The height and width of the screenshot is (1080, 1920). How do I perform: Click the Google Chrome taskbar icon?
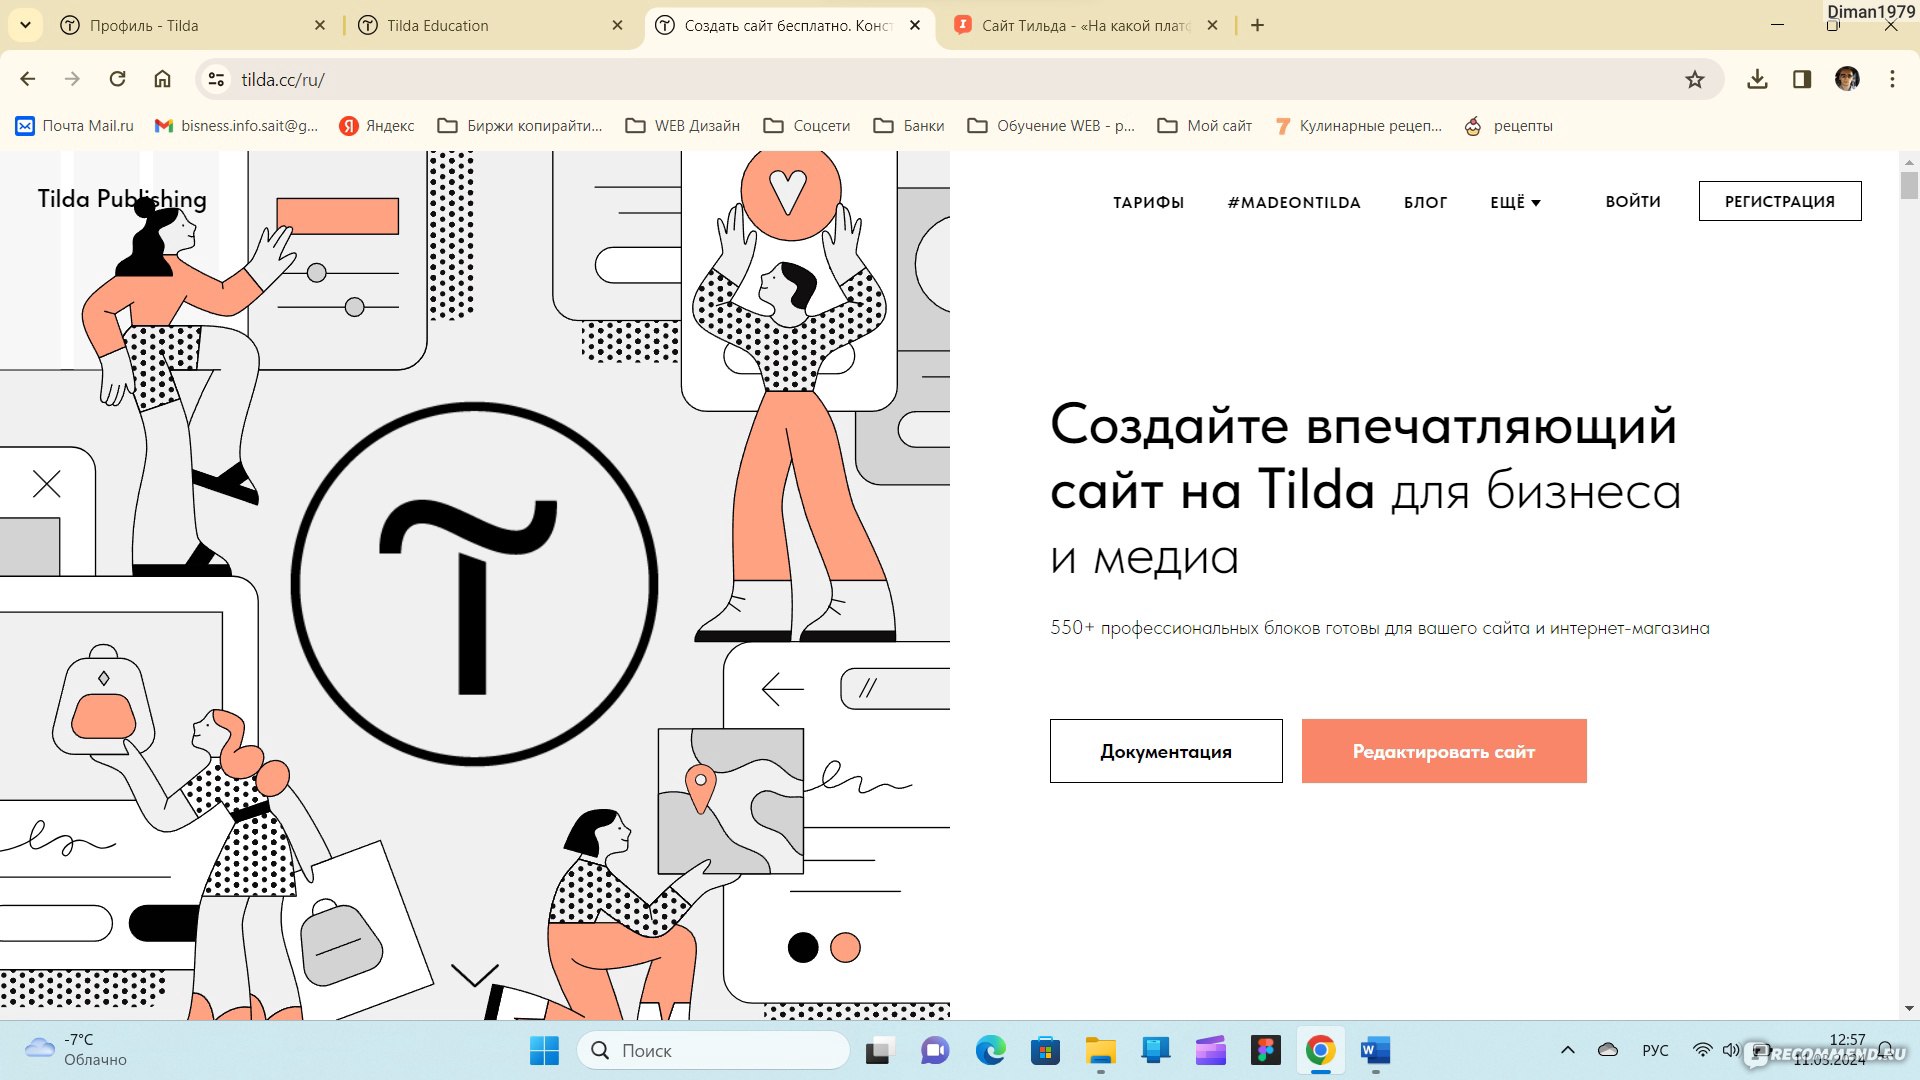[1320, 1050]
